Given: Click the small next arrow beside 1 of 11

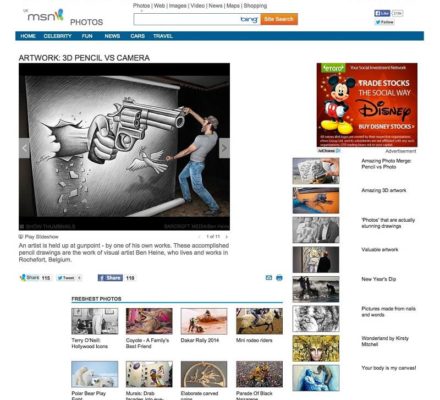Looking at the screenshot, I should 227,237.
